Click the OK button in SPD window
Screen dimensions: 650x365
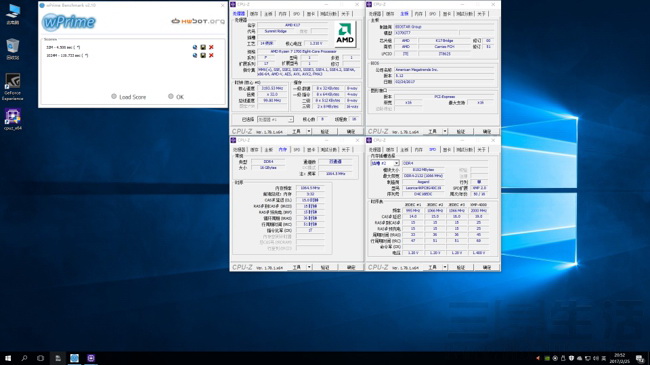(x=487, y=268)
